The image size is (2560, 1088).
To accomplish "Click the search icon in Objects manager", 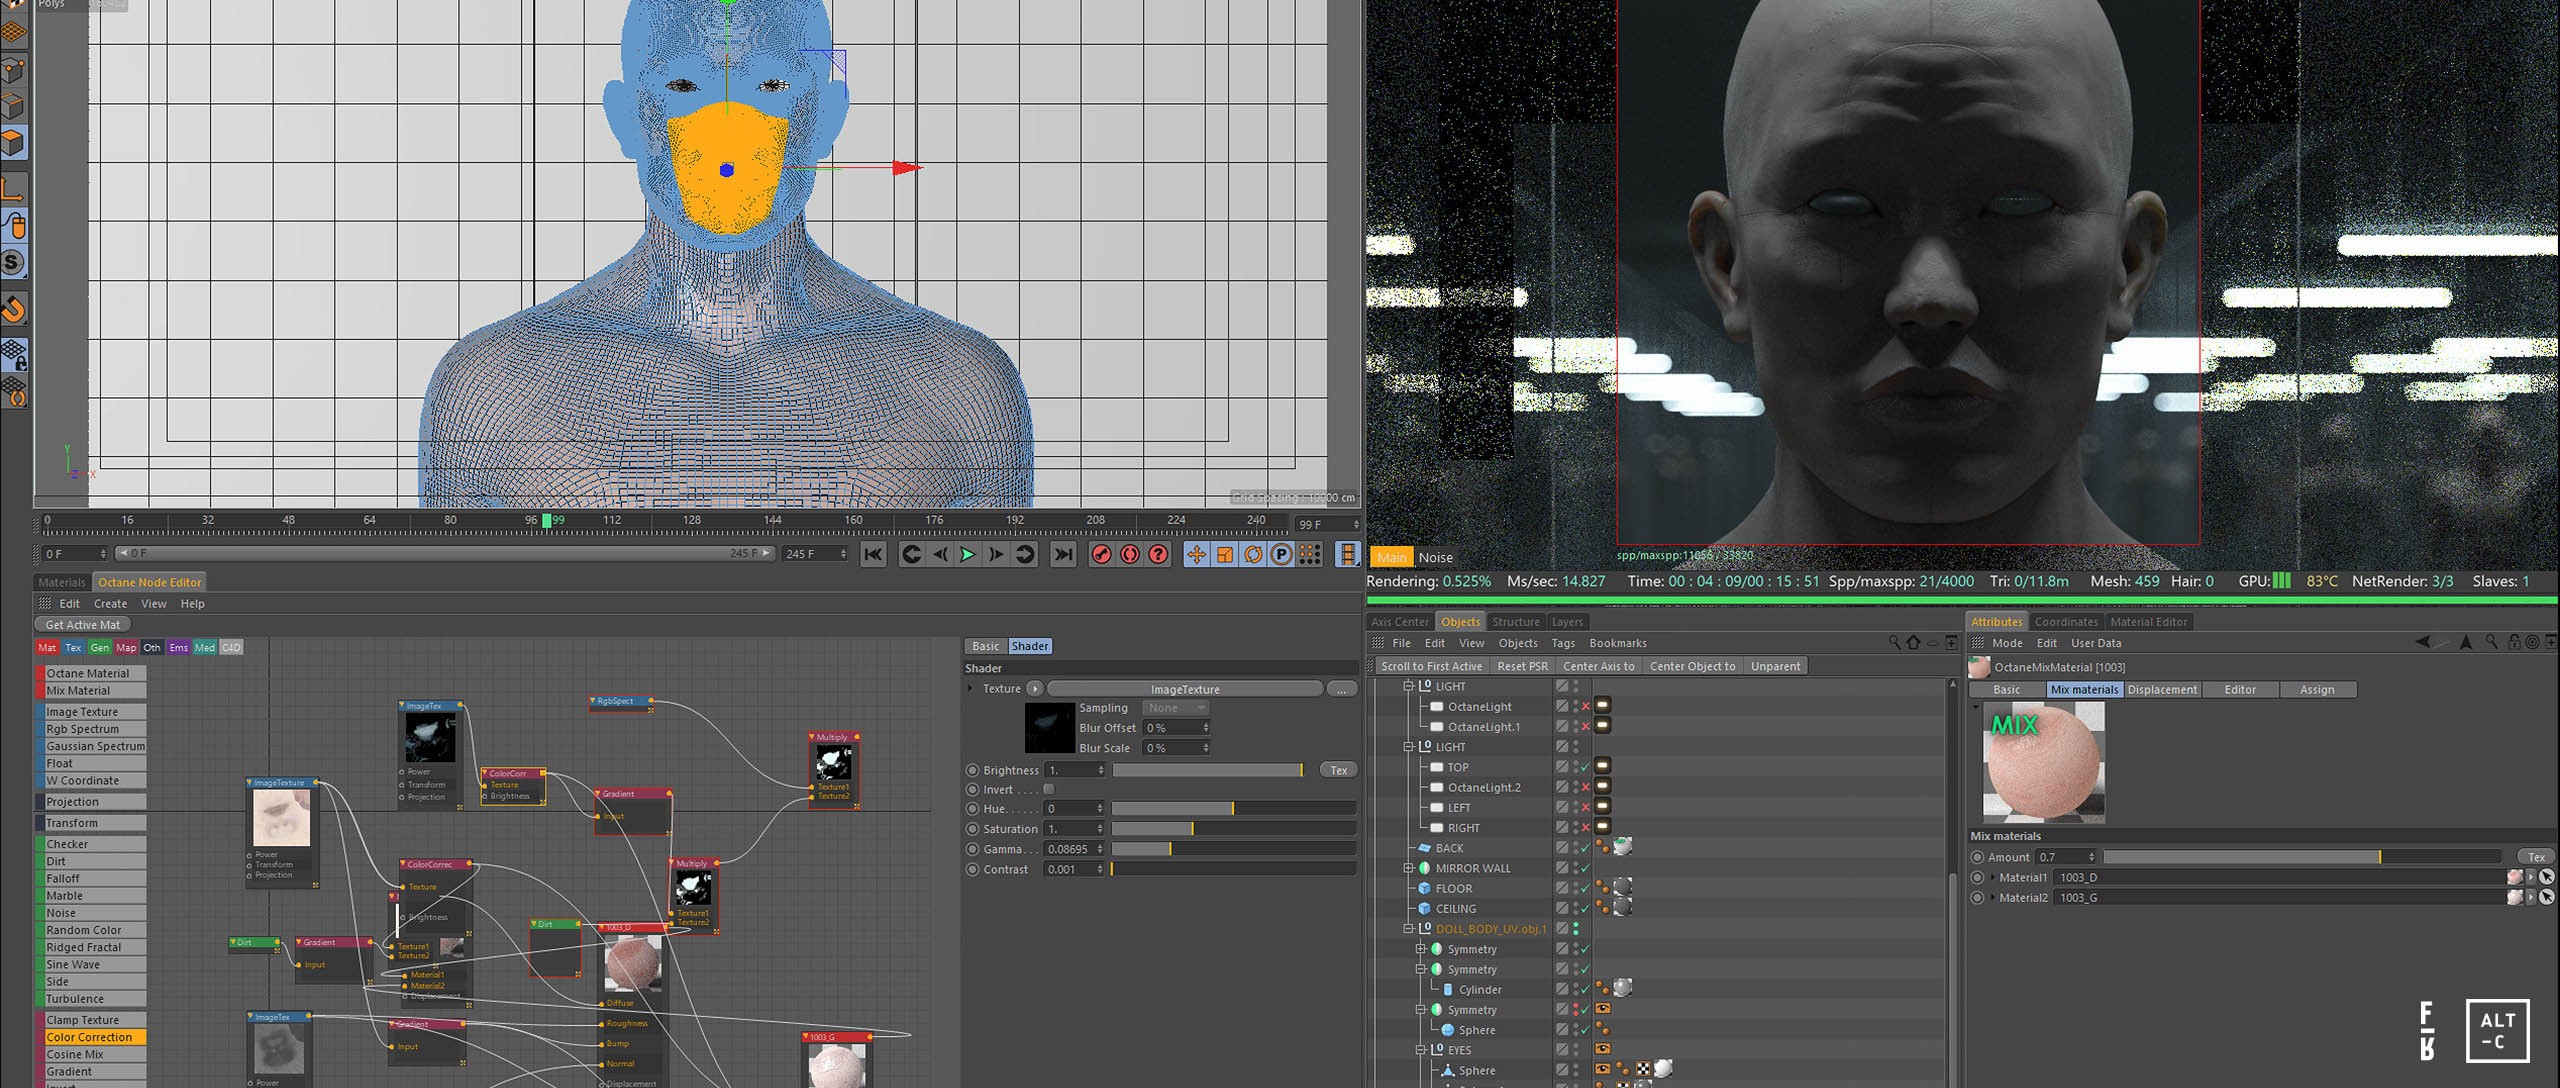I will point(1894,643).
